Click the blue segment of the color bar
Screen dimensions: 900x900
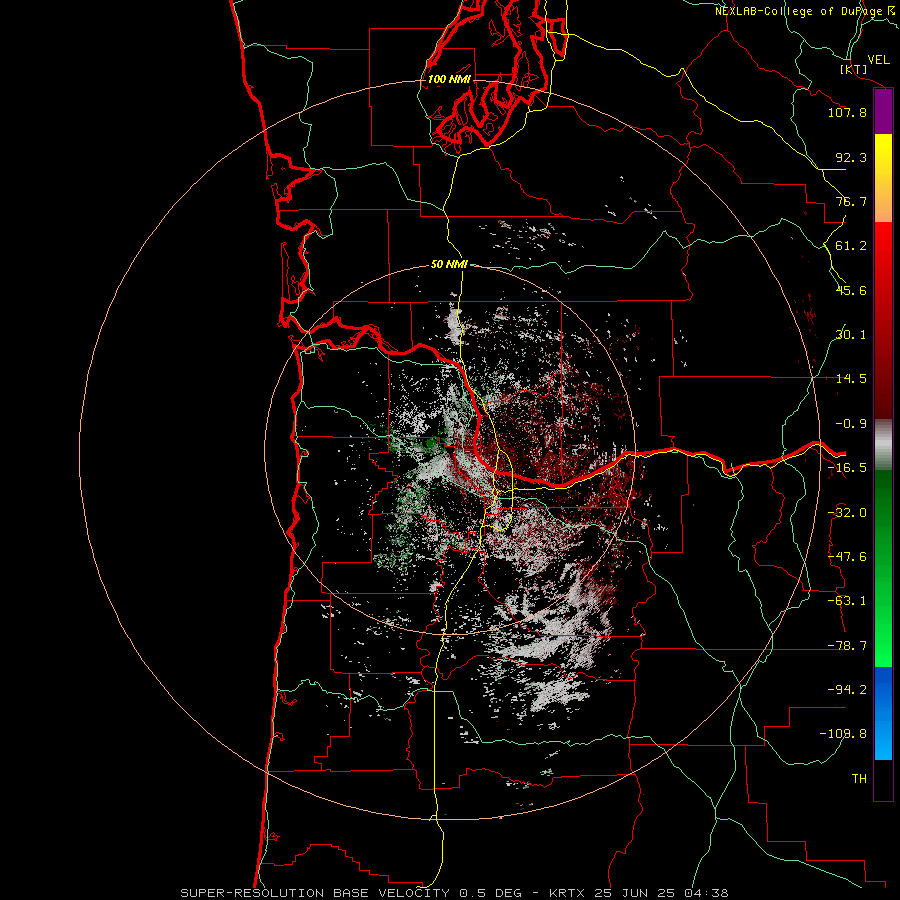pos(883,713)
